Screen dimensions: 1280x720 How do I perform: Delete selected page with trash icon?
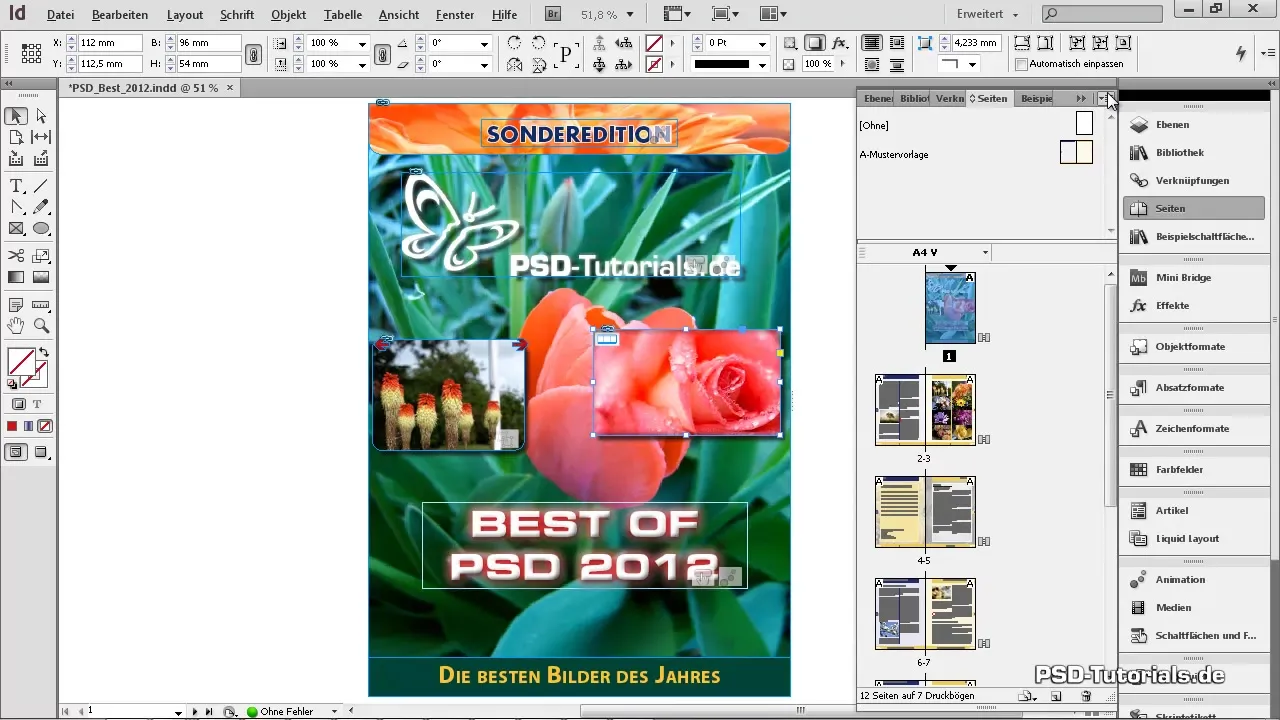click(1086, 696)
